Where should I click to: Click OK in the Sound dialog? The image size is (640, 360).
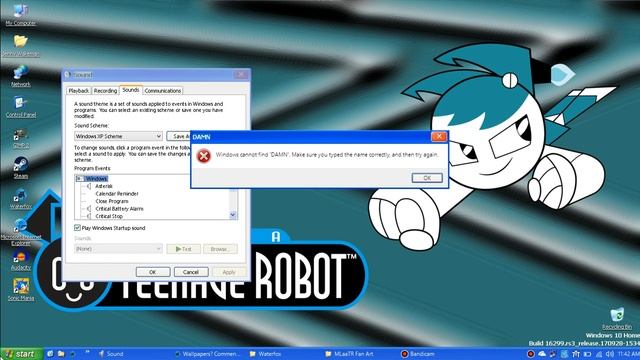[x=153, y=272]
